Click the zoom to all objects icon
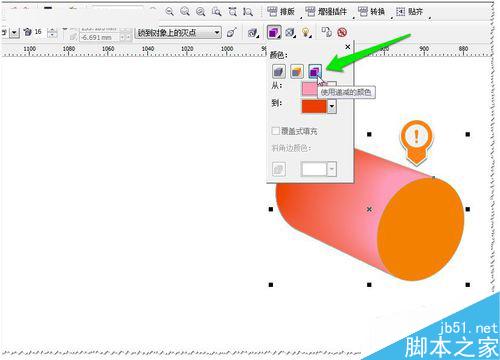500x360 pixels. pos(232,12)
